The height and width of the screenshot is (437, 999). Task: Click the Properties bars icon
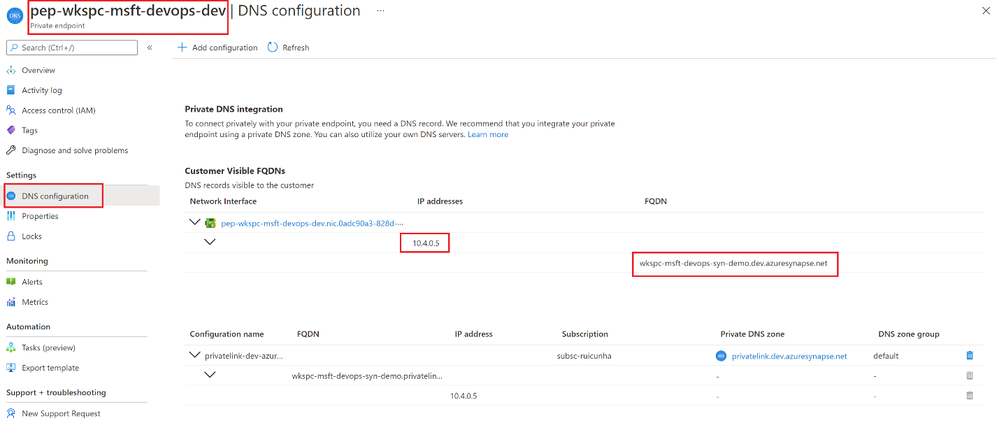point(11,216)
